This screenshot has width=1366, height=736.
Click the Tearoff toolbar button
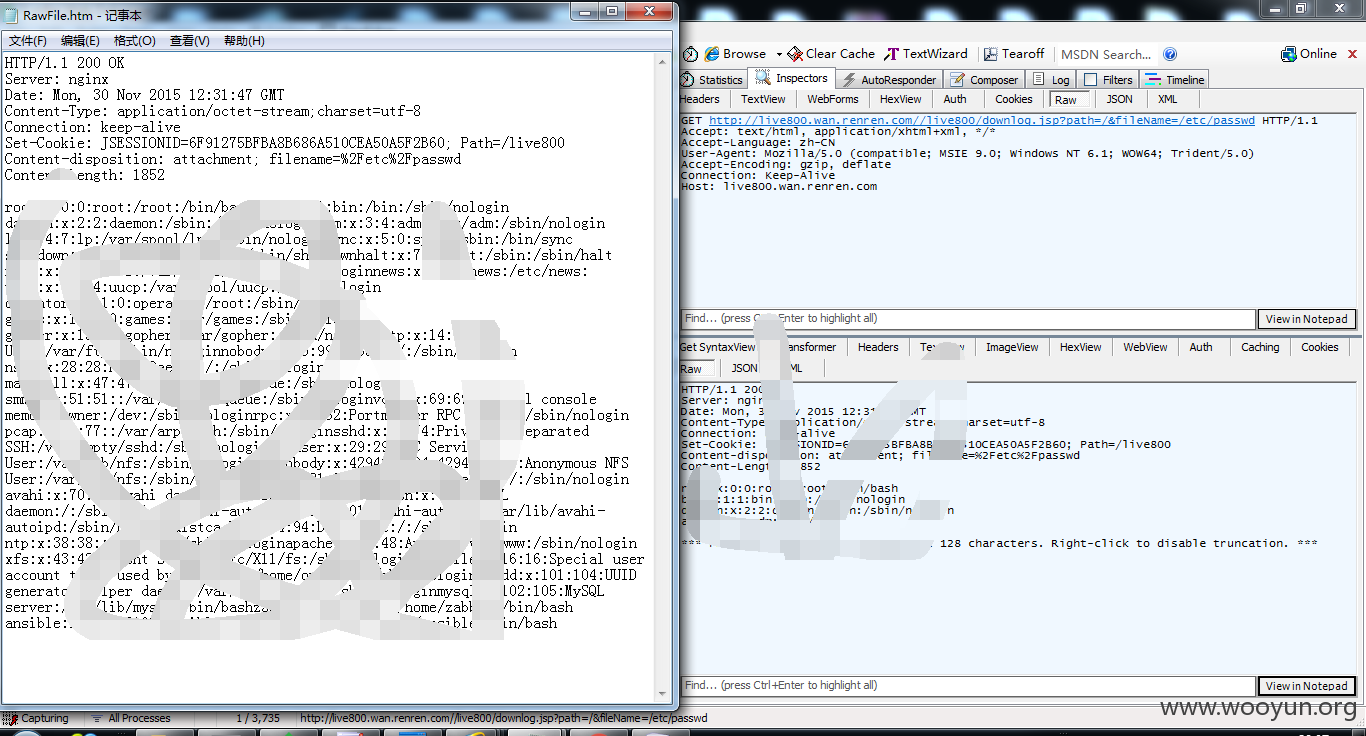1013,54
